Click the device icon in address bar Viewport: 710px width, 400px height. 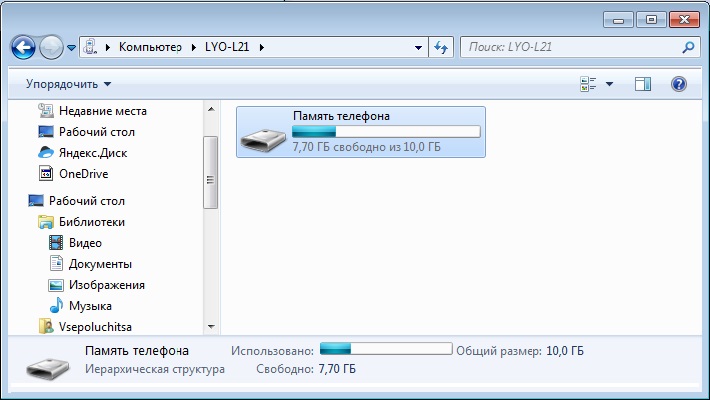click(90, 47)
